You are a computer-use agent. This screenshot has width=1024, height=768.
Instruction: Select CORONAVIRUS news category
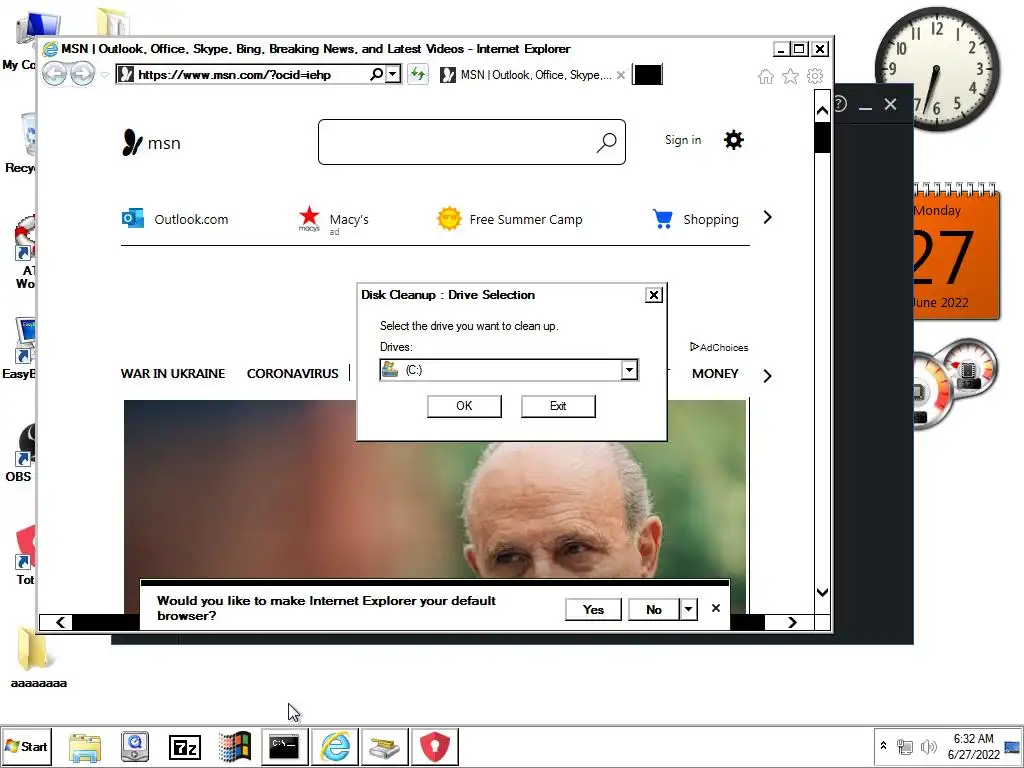293,374
